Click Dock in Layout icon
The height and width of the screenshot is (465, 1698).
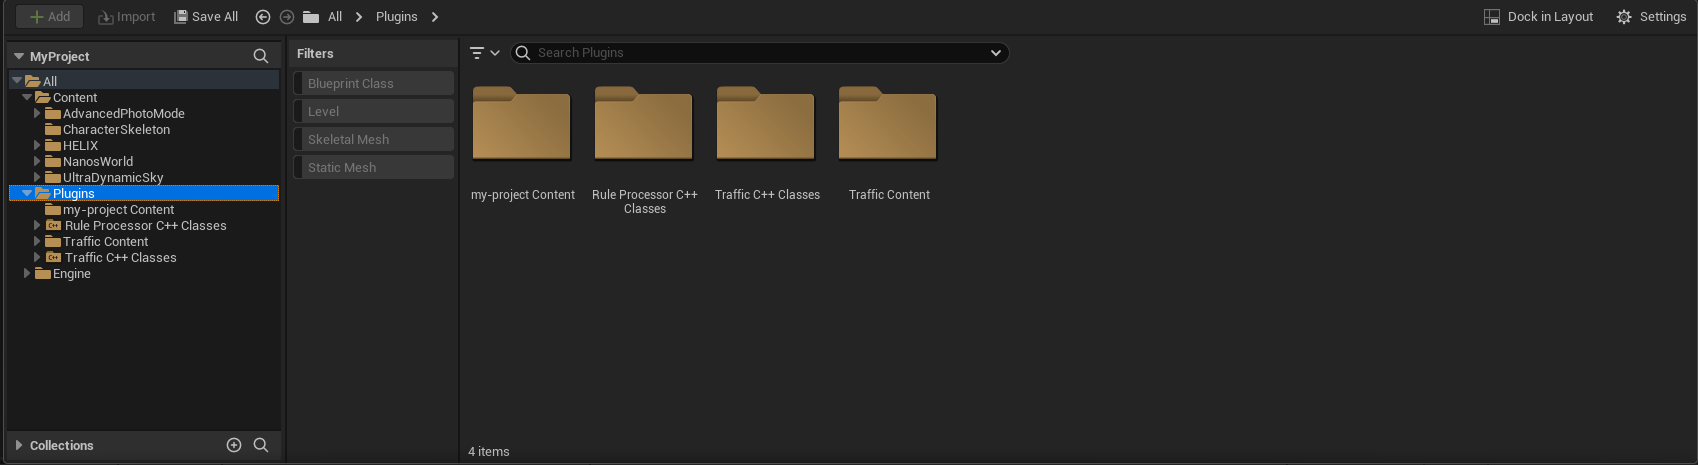1492,17
